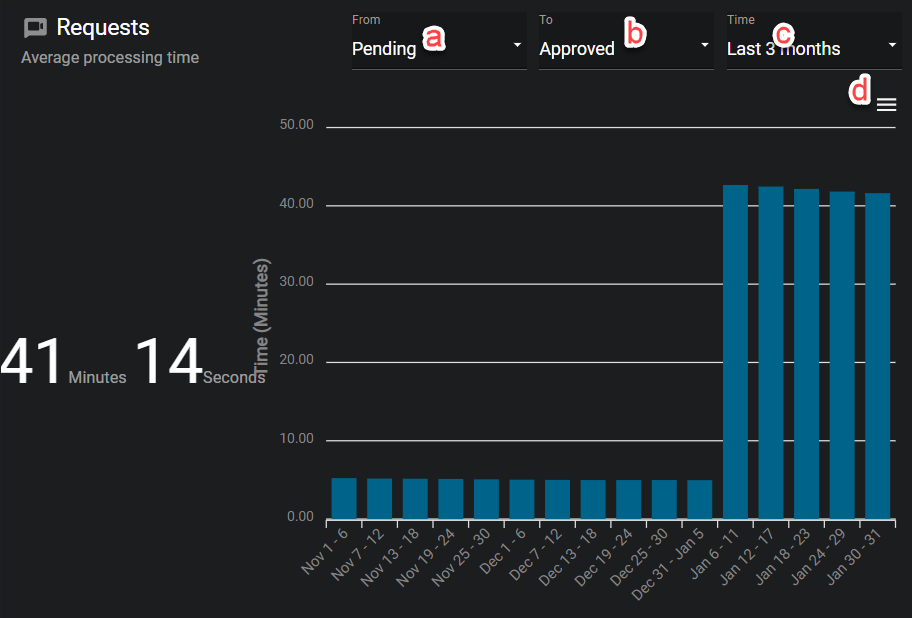Click the 20.00 y-axis label
The image size is (912, 618).
coord(297,360)
